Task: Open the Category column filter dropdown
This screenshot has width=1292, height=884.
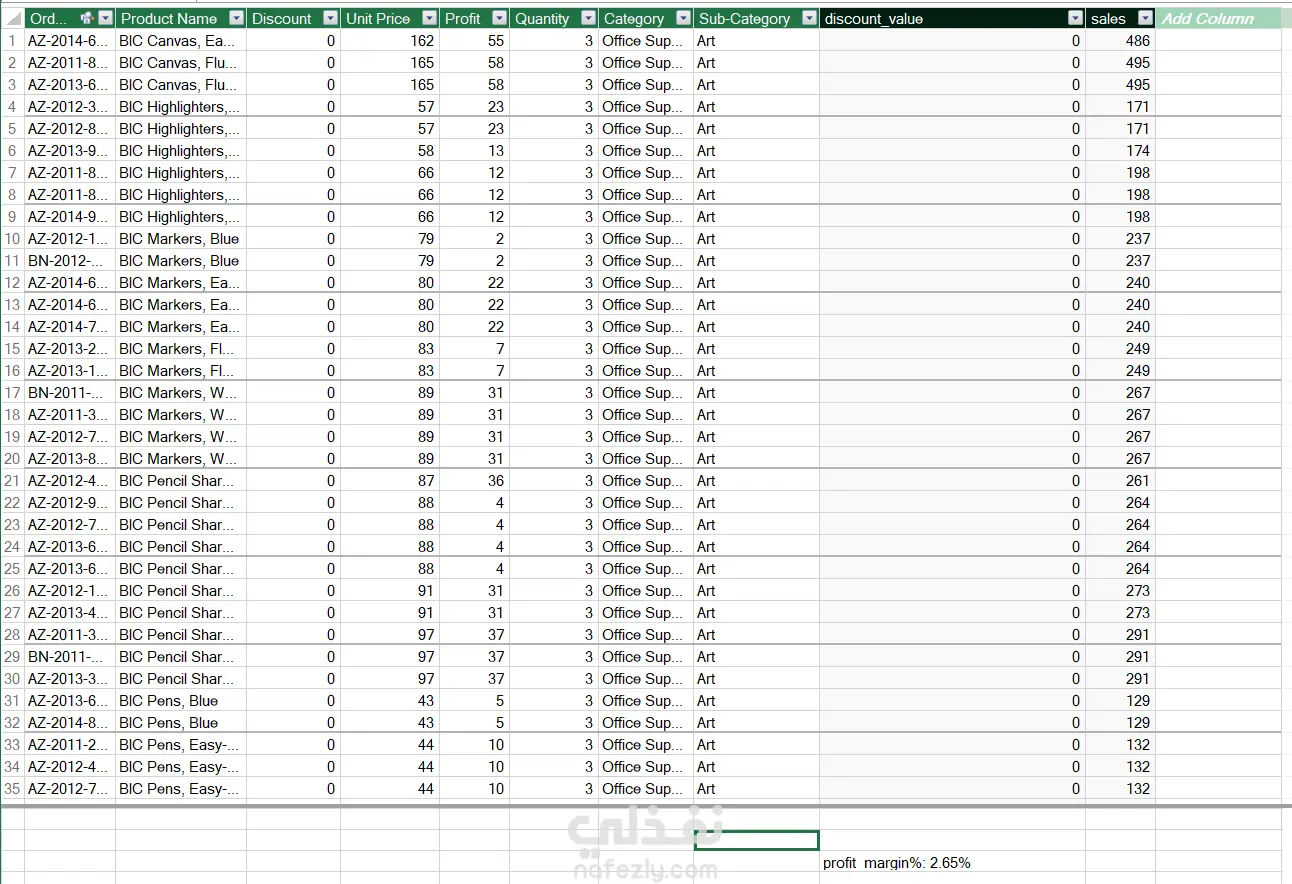Action: pos(683,18)
